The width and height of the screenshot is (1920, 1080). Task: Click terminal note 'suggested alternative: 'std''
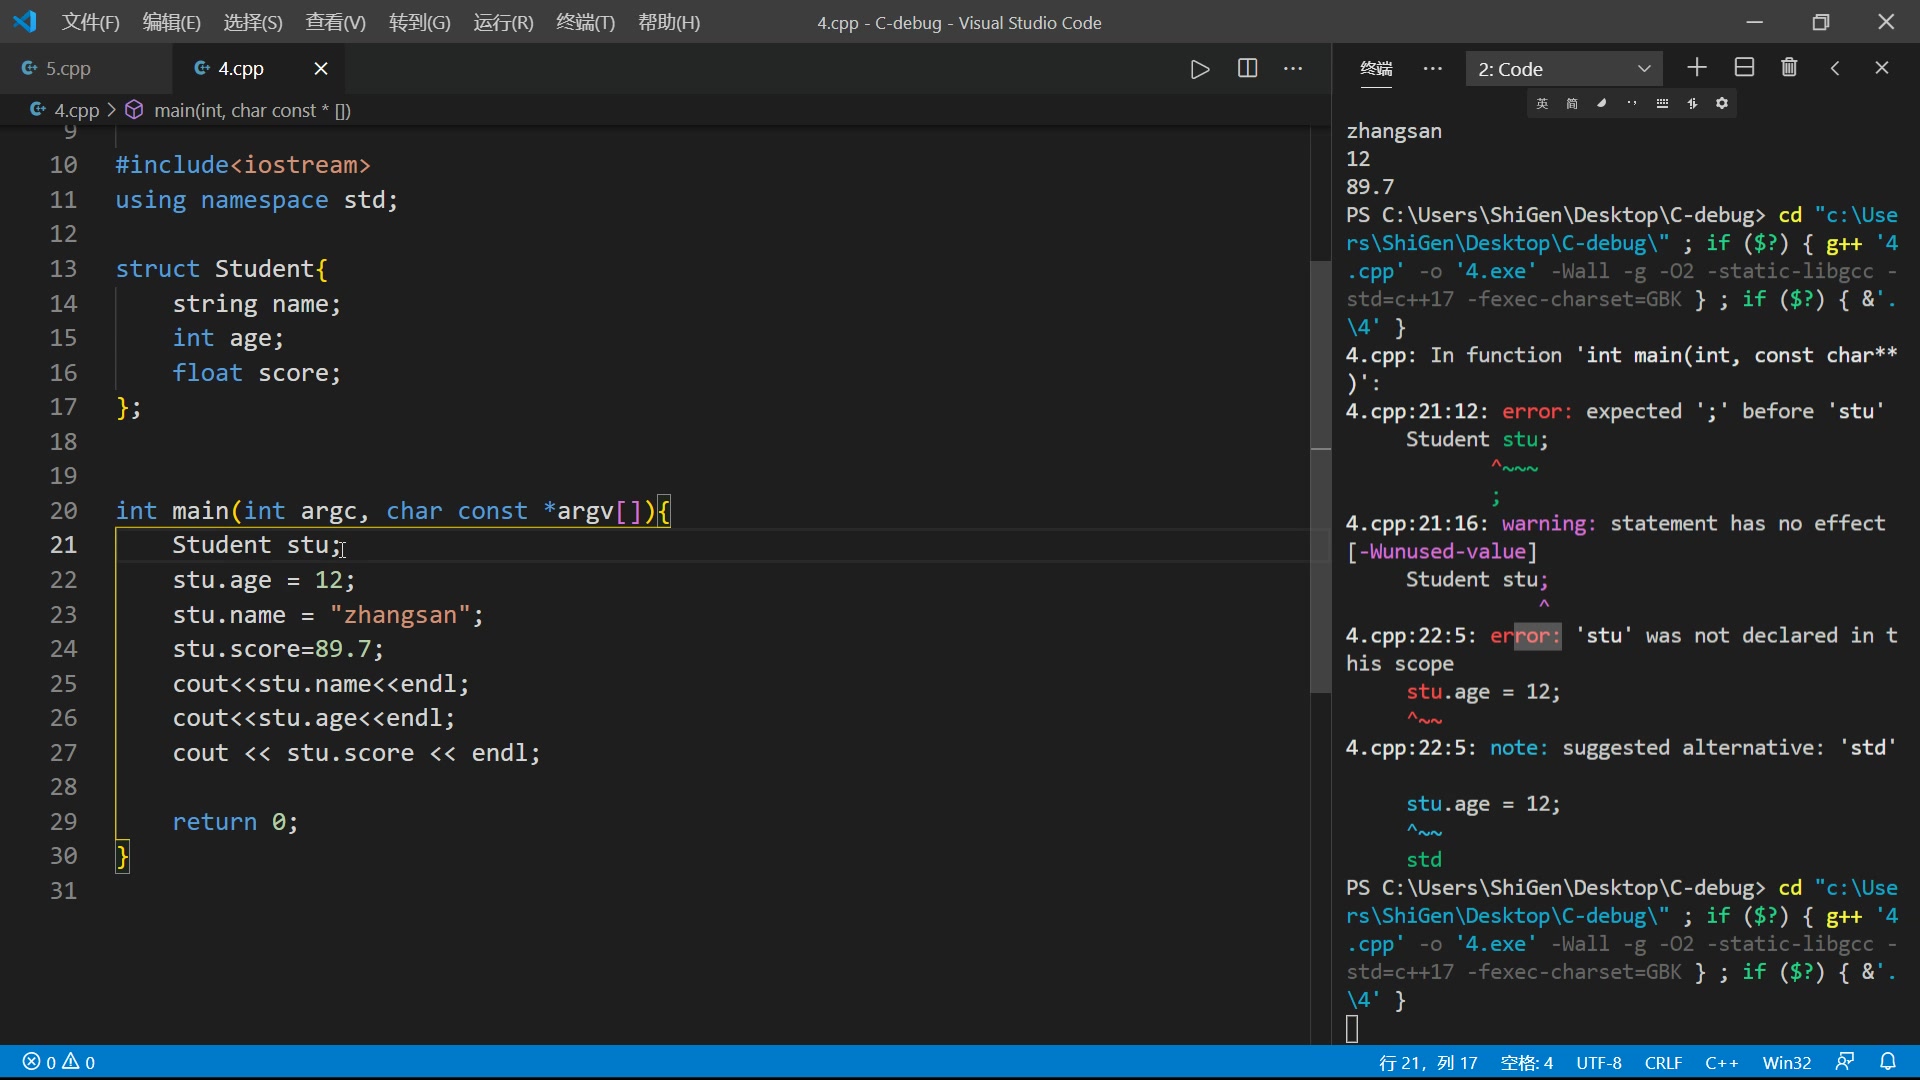click(x=1728, y=747)
